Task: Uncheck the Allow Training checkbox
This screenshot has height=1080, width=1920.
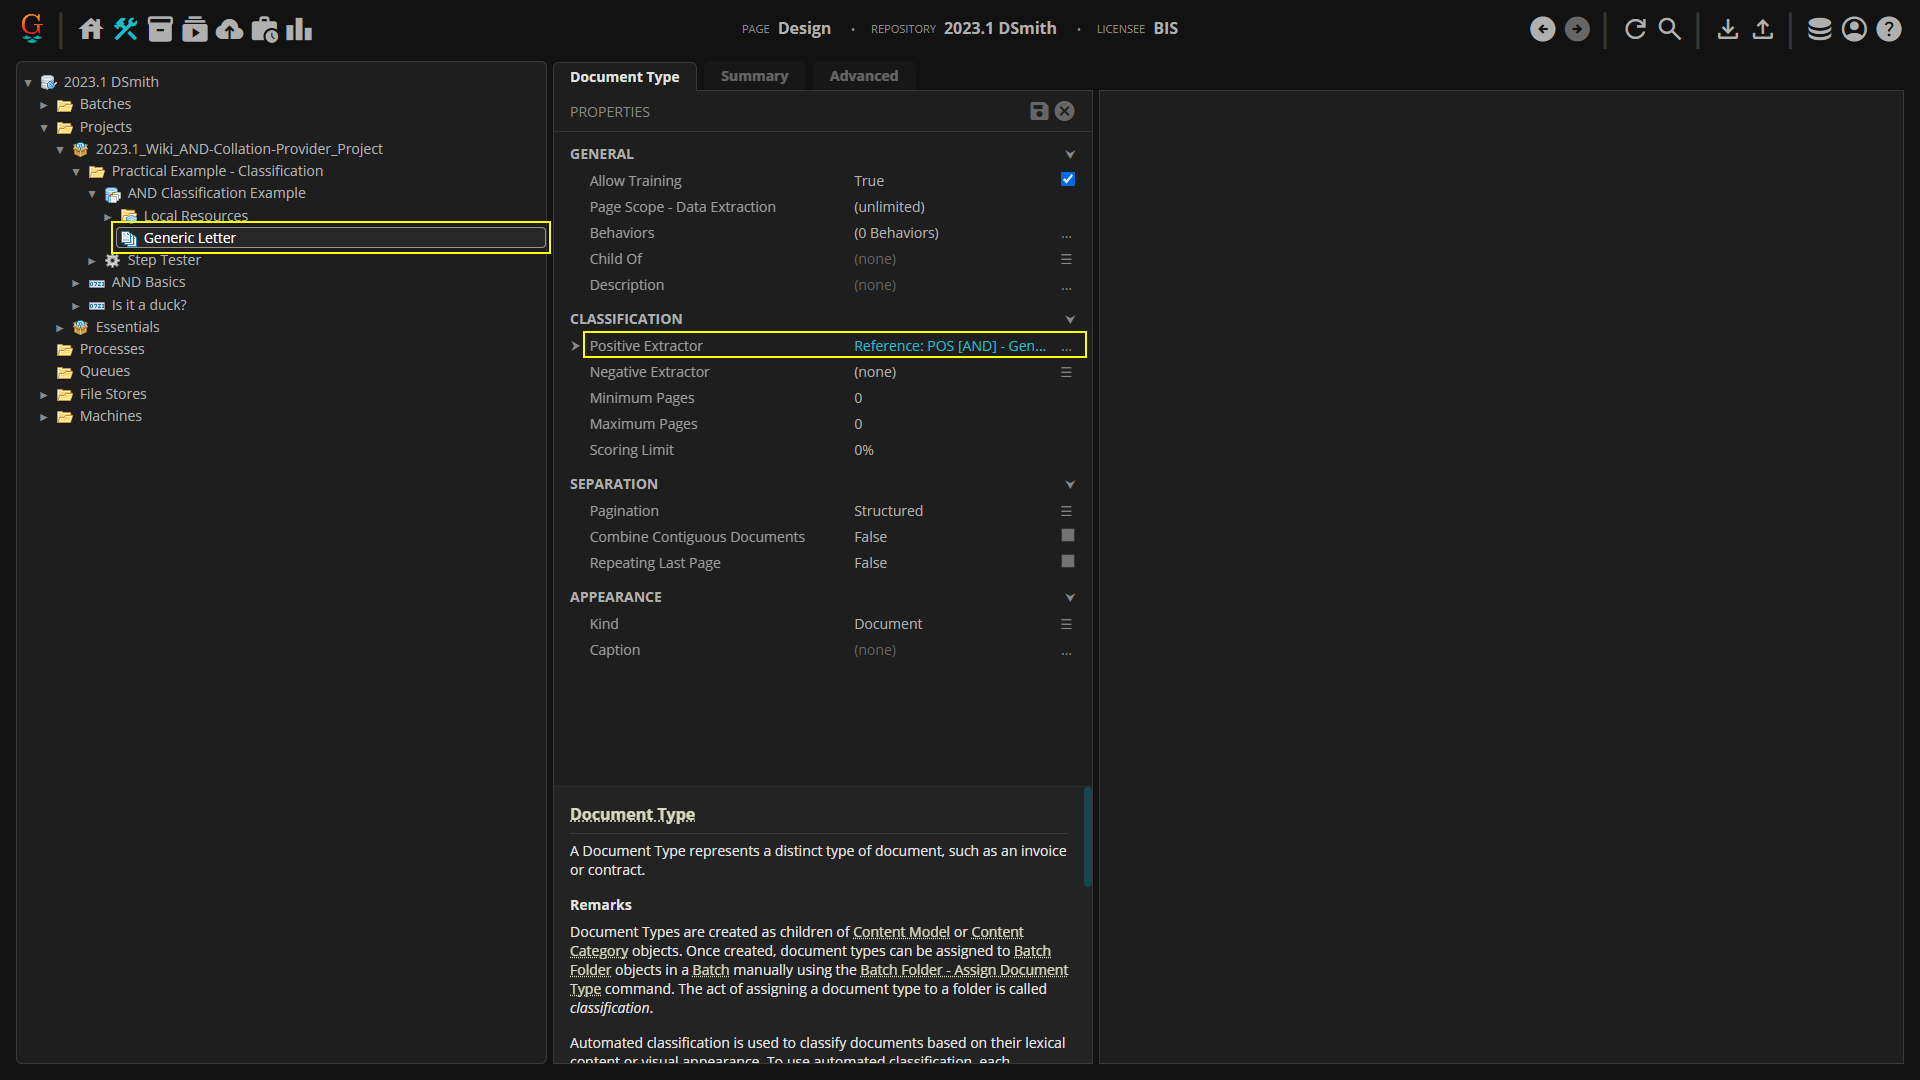Action: [1067, 179]
